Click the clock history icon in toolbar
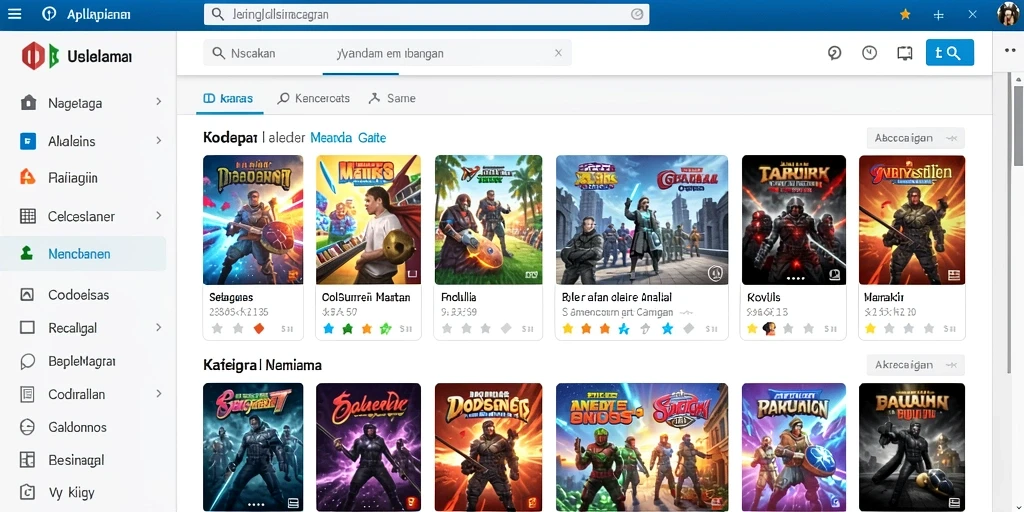This screenshot has width=1024, height=512. [869, 53]
